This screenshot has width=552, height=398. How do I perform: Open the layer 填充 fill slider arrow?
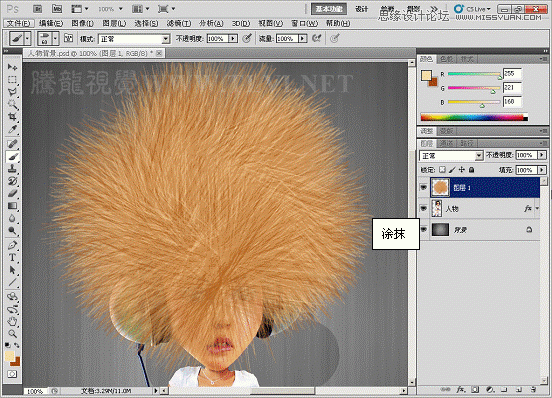(x=542, y=170)
